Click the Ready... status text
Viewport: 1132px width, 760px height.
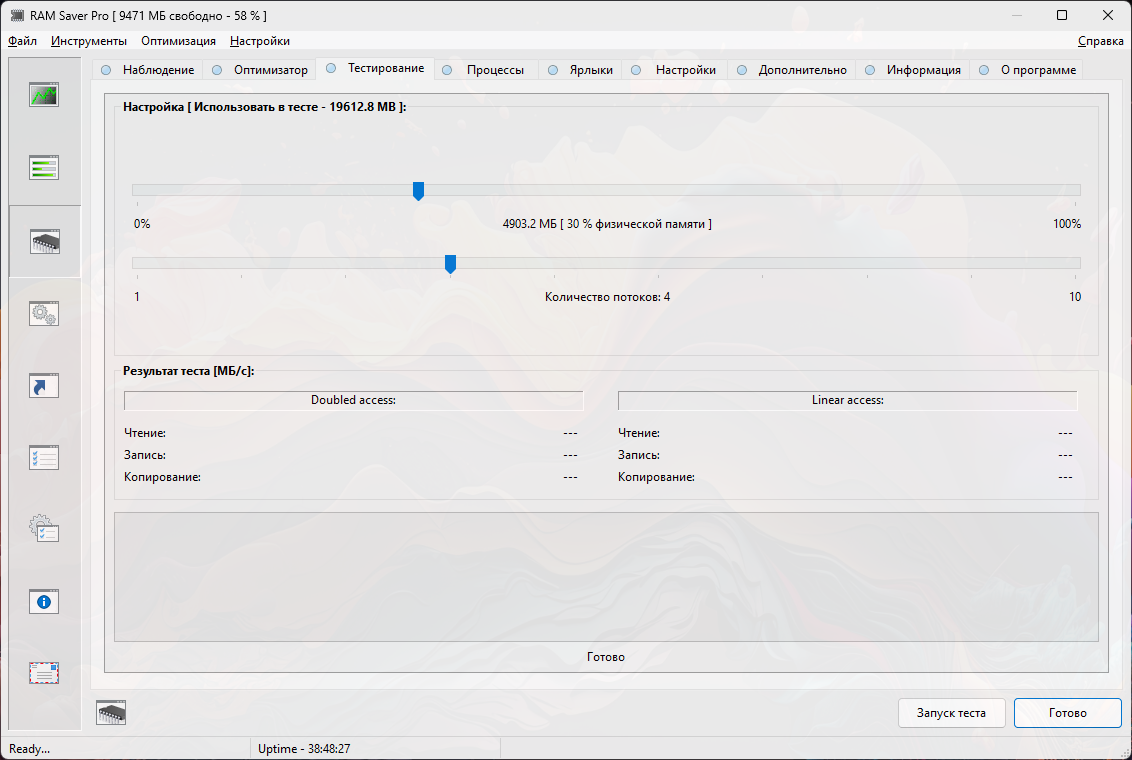30,749
